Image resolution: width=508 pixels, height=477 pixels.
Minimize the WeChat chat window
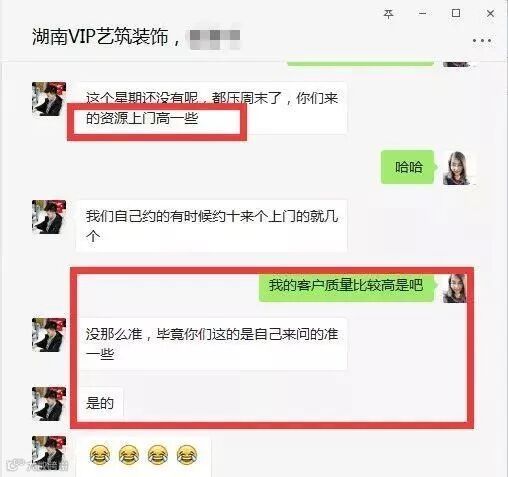coord(422,14)
